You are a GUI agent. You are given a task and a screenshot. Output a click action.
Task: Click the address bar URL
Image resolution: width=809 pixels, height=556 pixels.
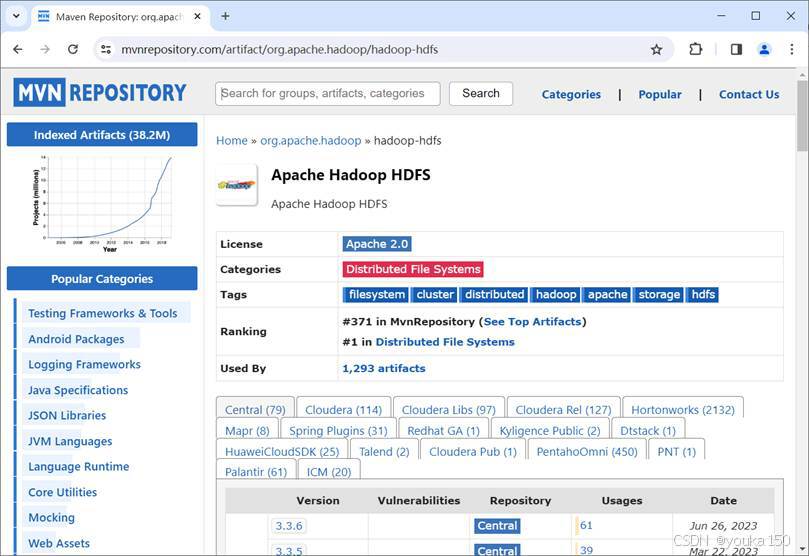[280, 50]
